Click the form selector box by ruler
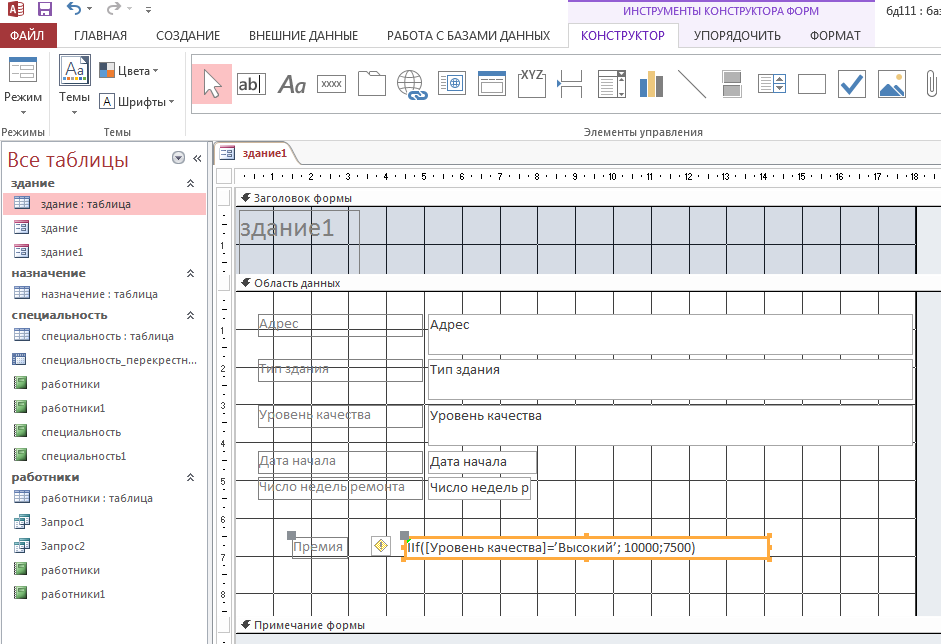Viewport: 941px width, 644px height. [224, 176]
